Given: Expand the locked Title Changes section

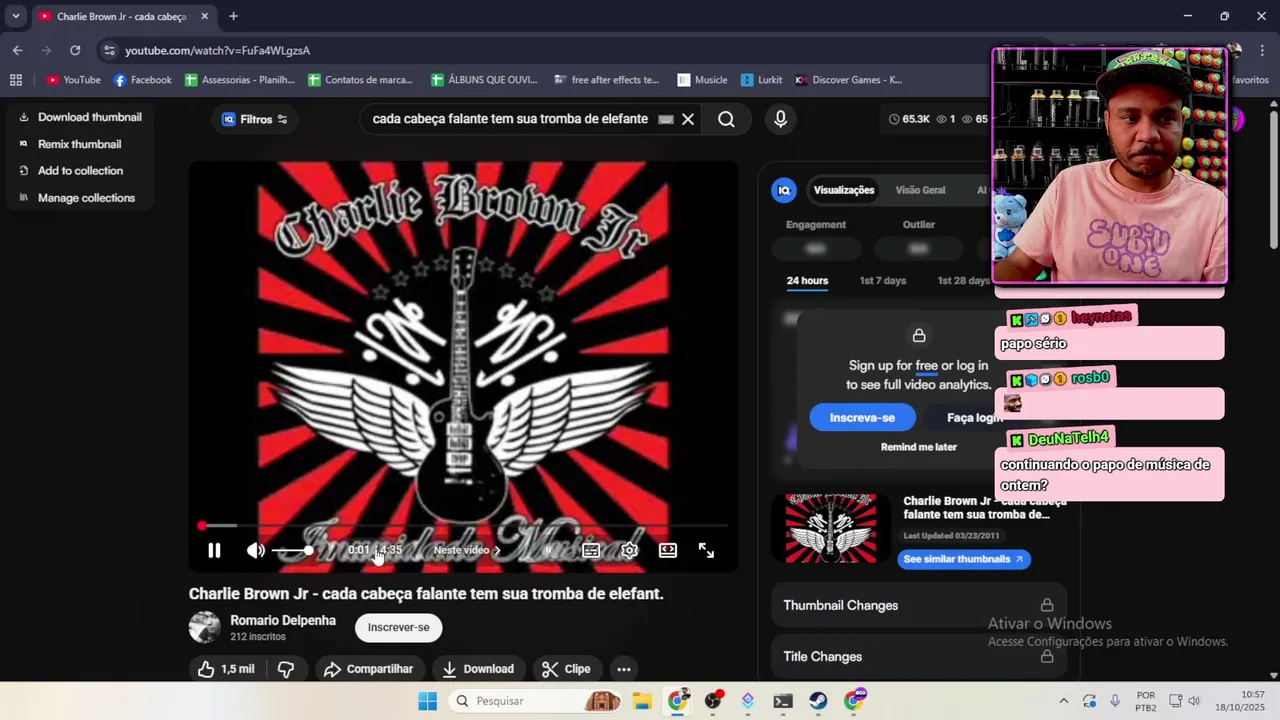Looking at the screenshot, I should tap(918, 656).
